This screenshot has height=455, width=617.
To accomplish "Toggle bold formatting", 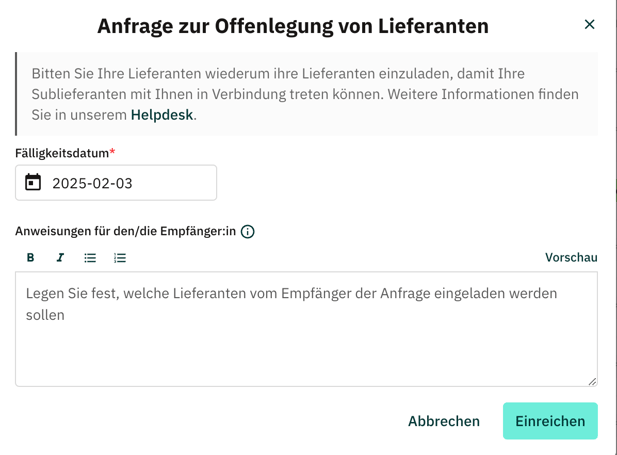I will 30,257.
